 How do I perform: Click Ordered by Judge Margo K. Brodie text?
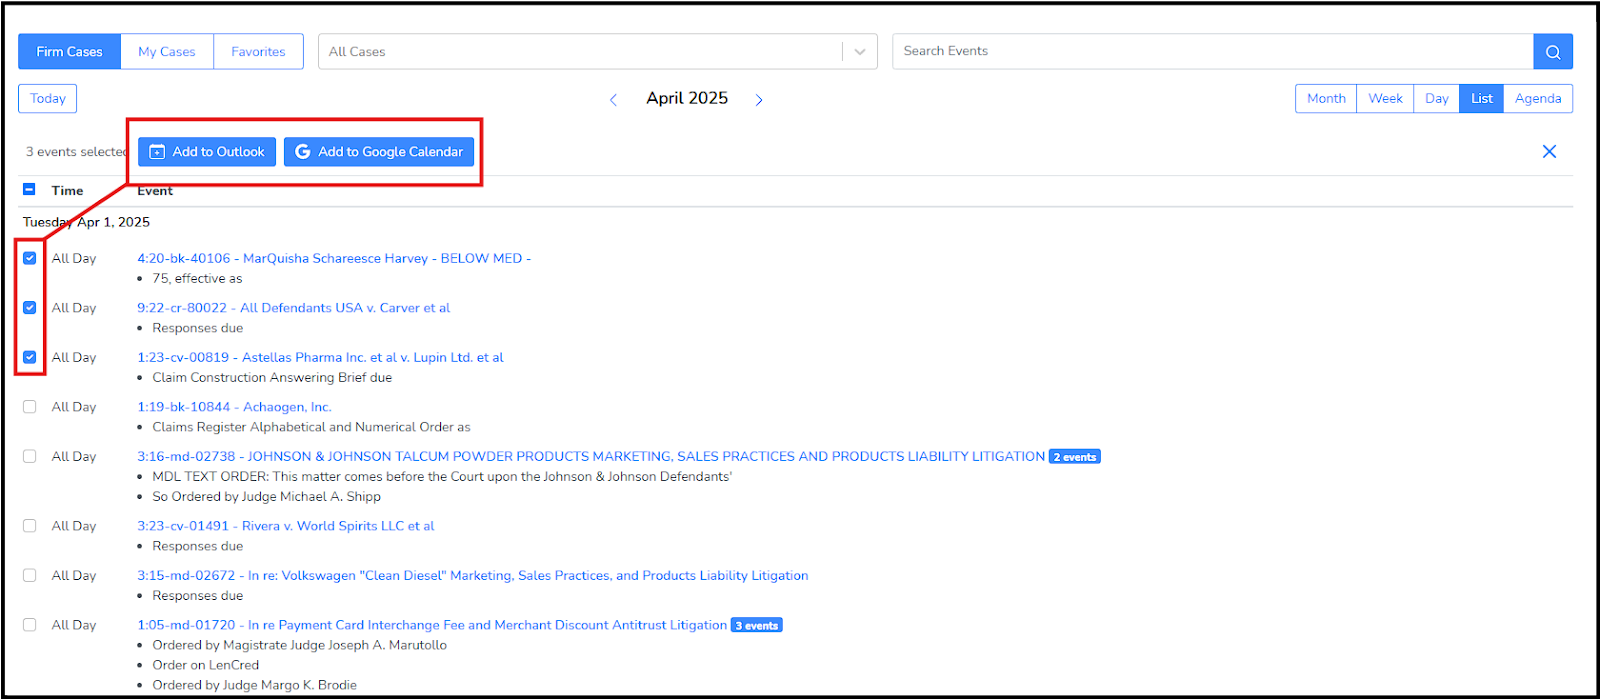[x=254, y=685]
